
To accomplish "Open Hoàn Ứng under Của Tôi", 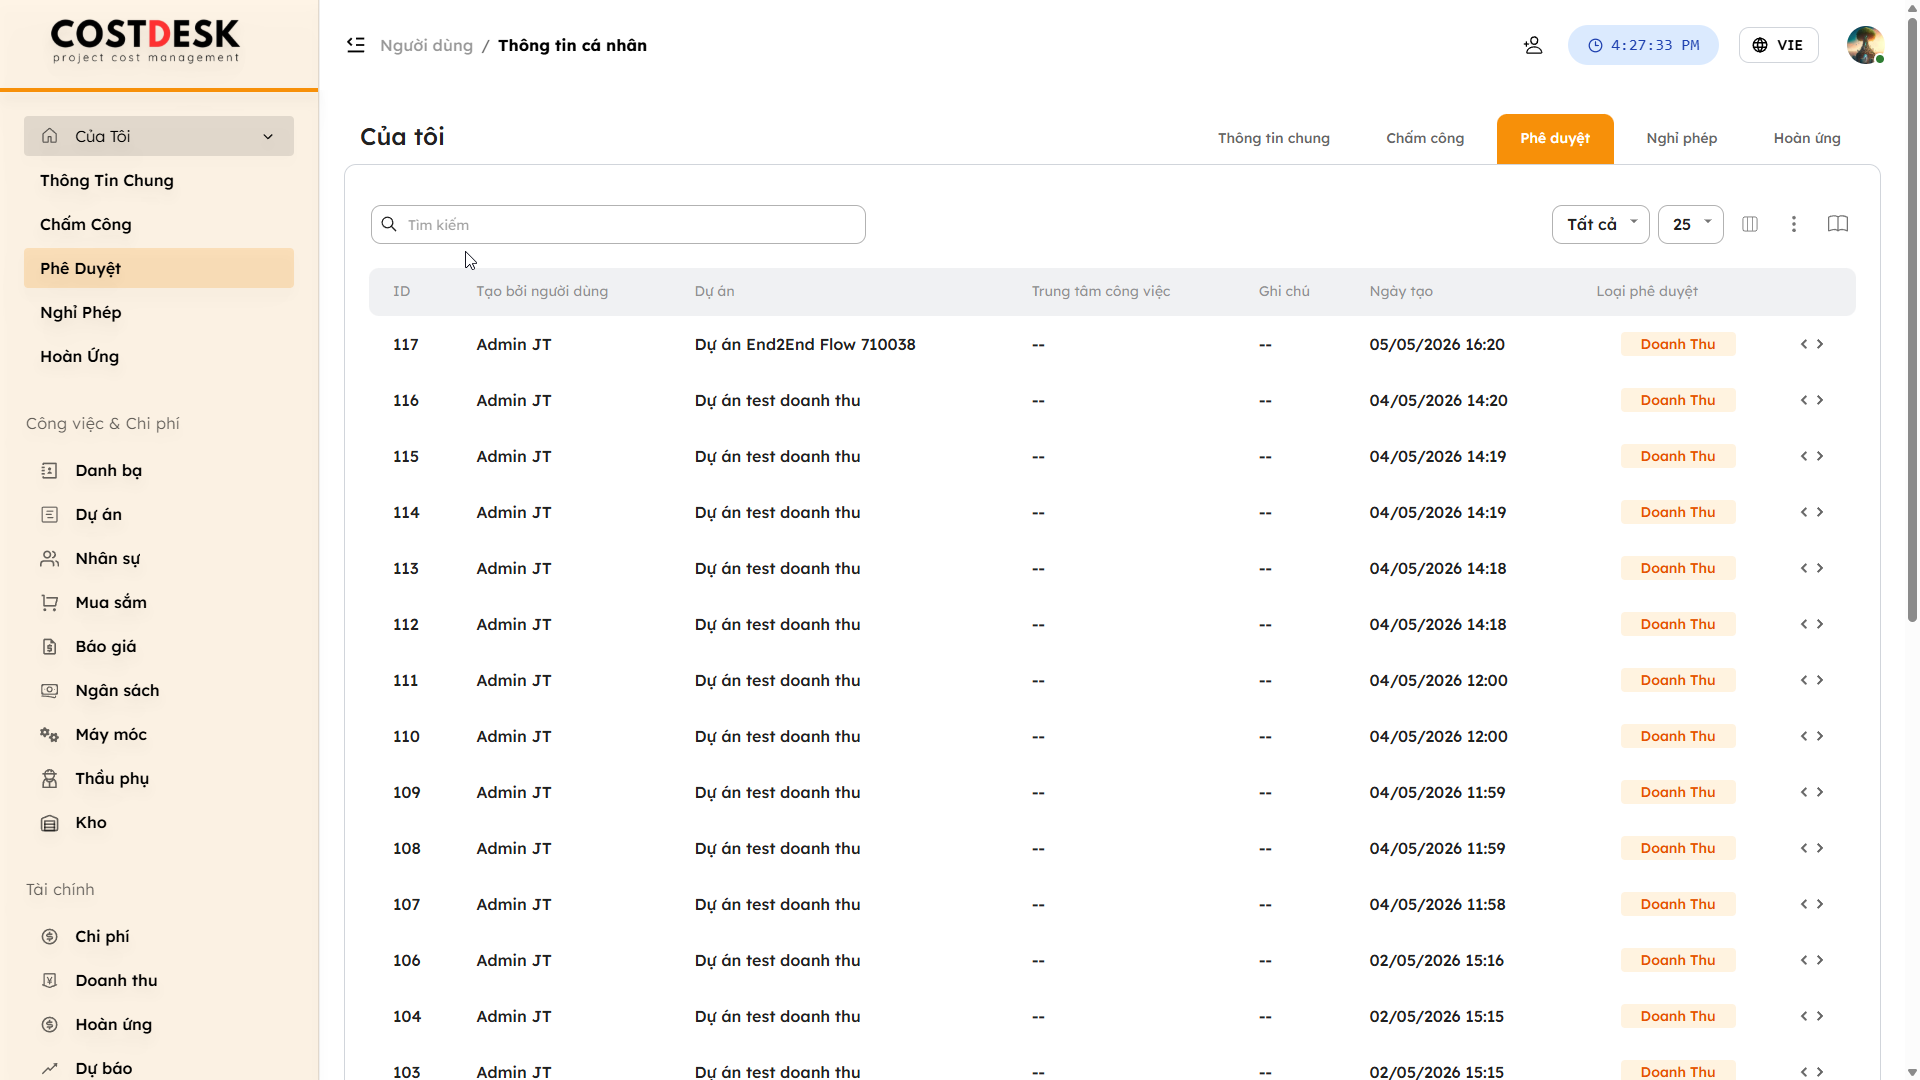I will pos(159,356).
